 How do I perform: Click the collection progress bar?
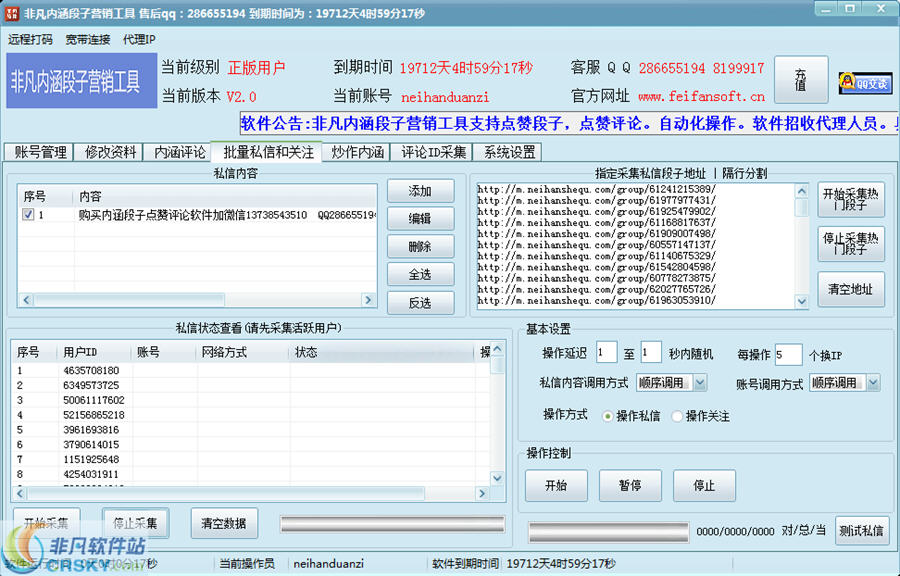(393, 524)
